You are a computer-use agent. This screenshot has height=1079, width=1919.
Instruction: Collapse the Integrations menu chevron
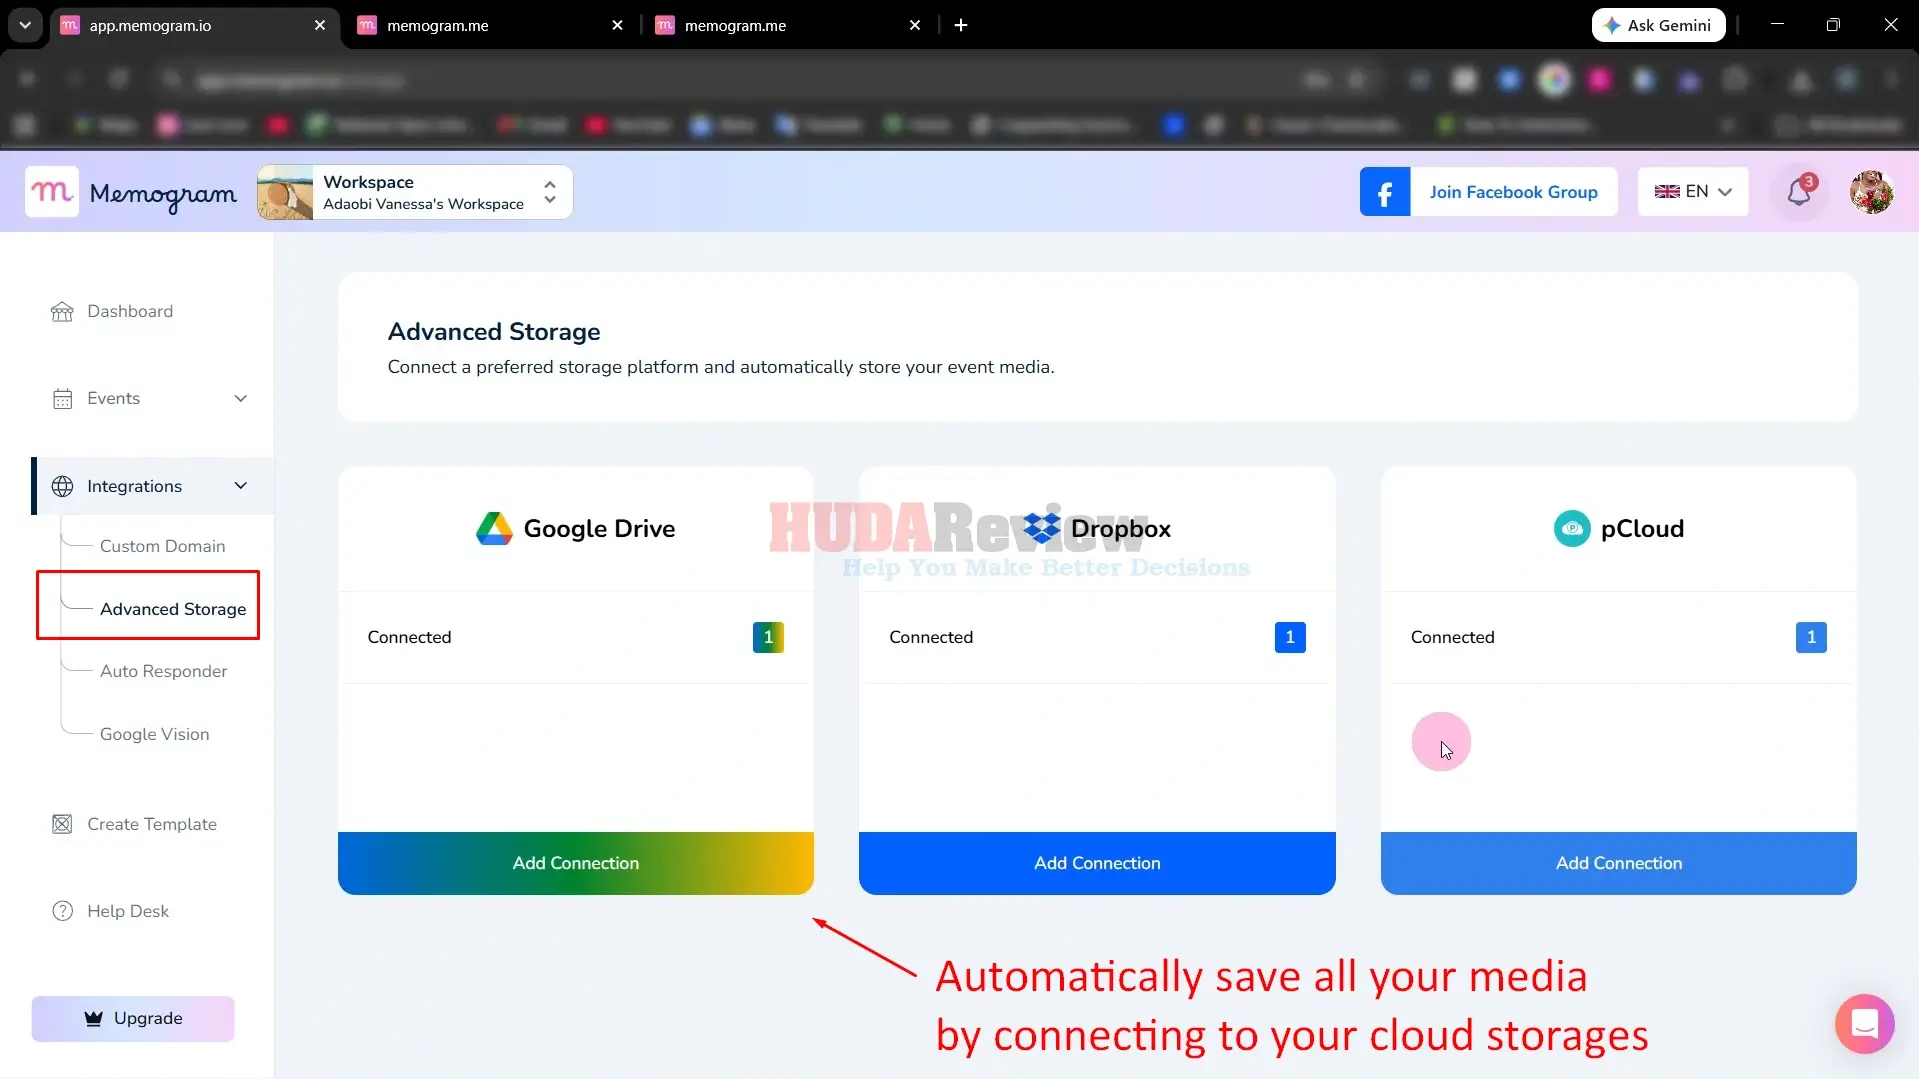pyautogui.click(x=240, y=486)
